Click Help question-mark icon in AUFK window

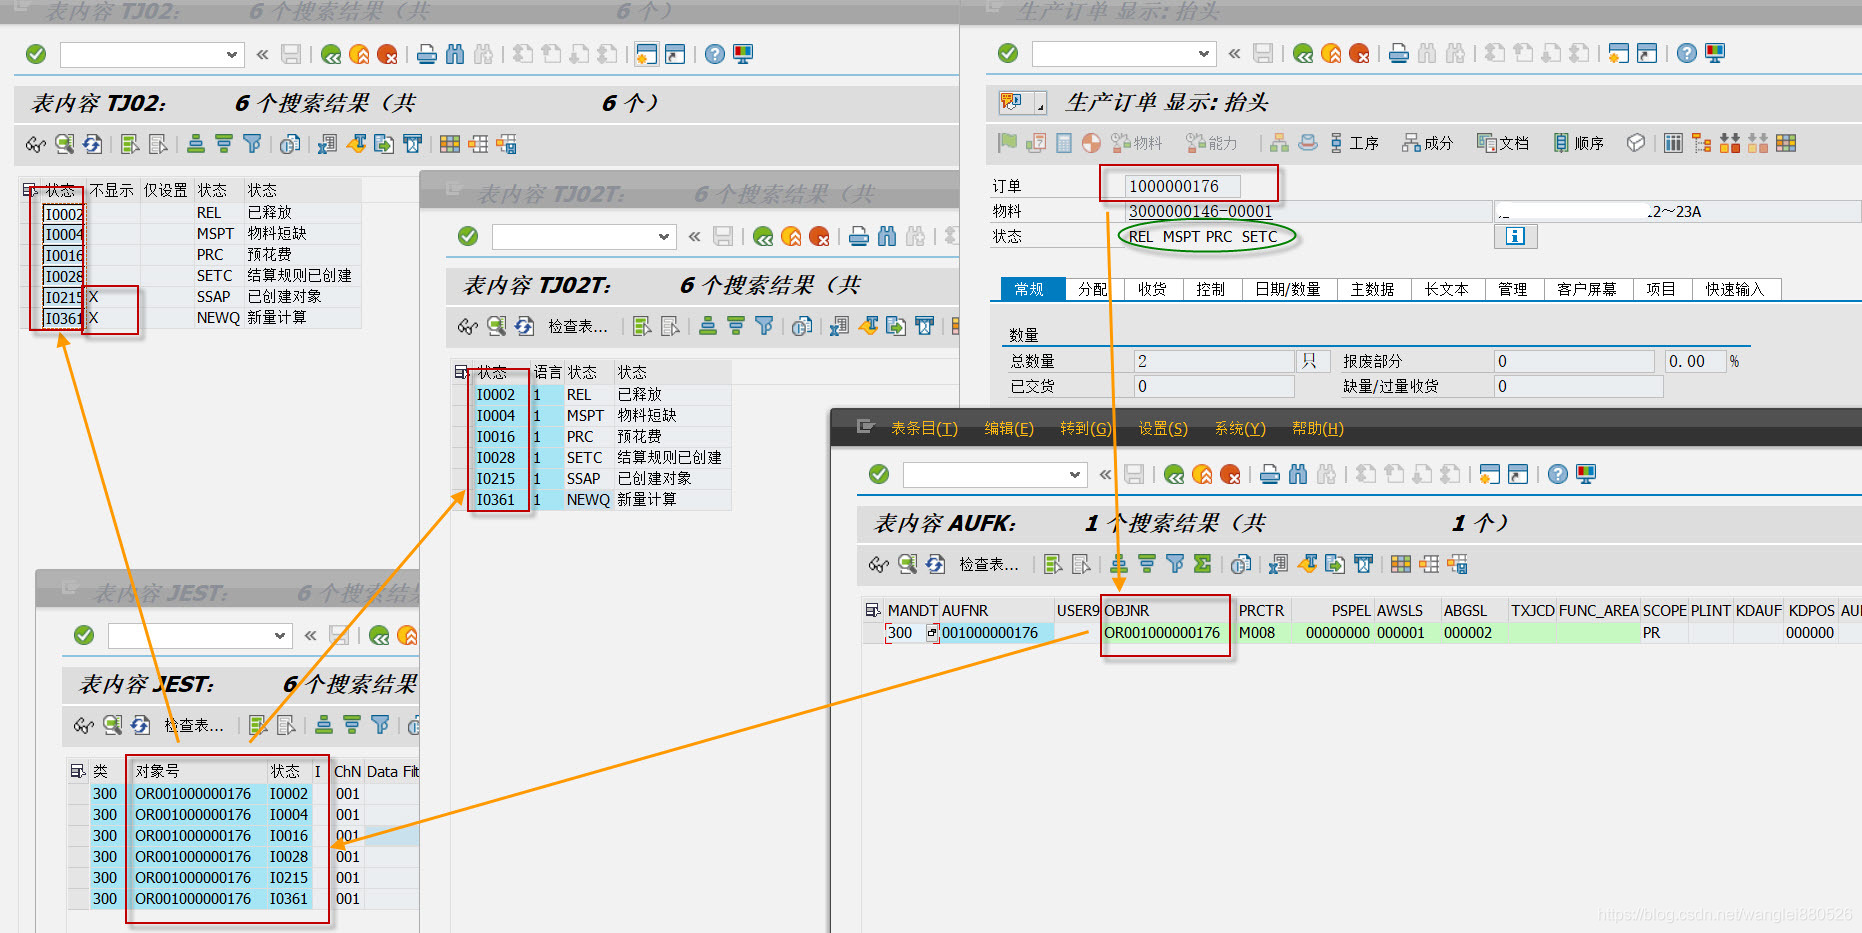[x=1557, y=474]
